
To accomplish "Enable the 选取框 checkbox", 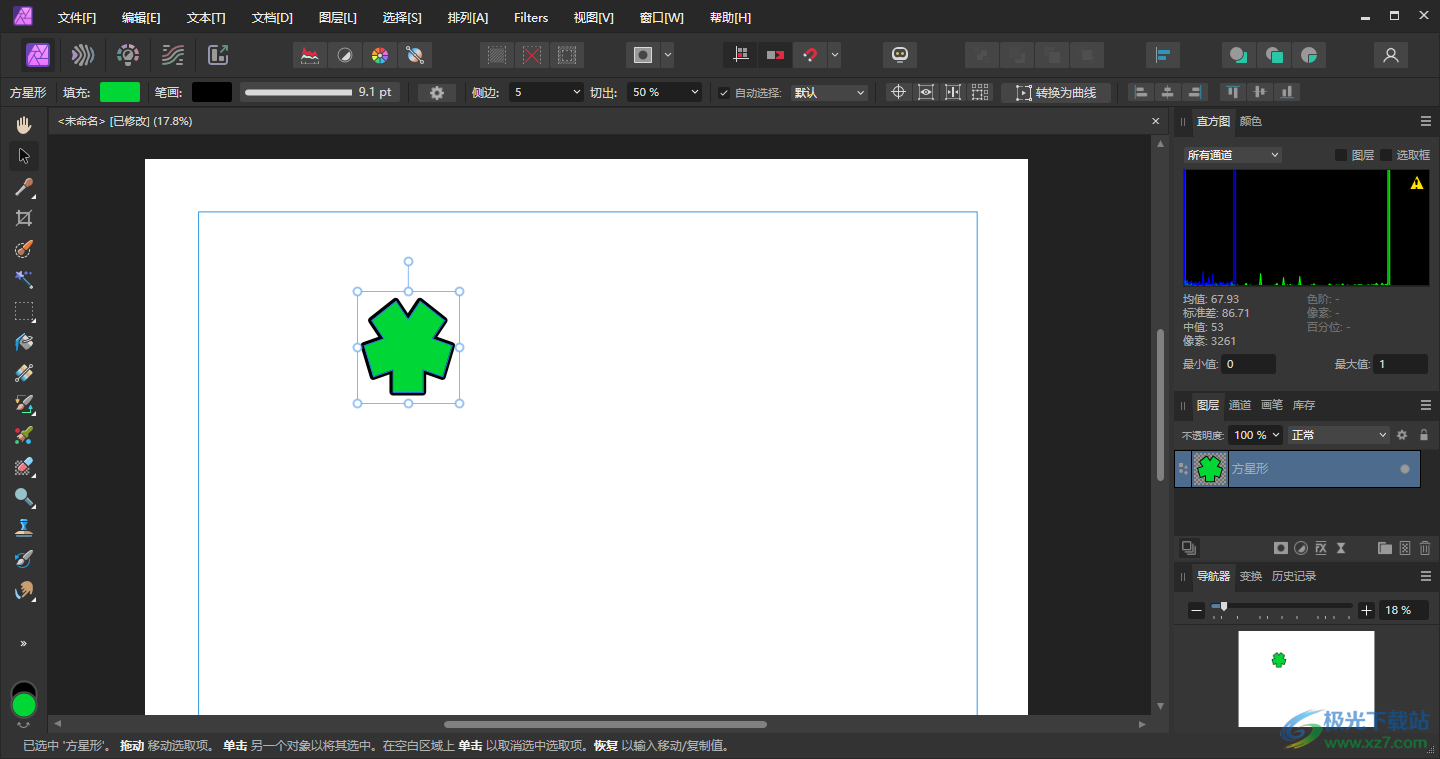I will click(1386, 155).
